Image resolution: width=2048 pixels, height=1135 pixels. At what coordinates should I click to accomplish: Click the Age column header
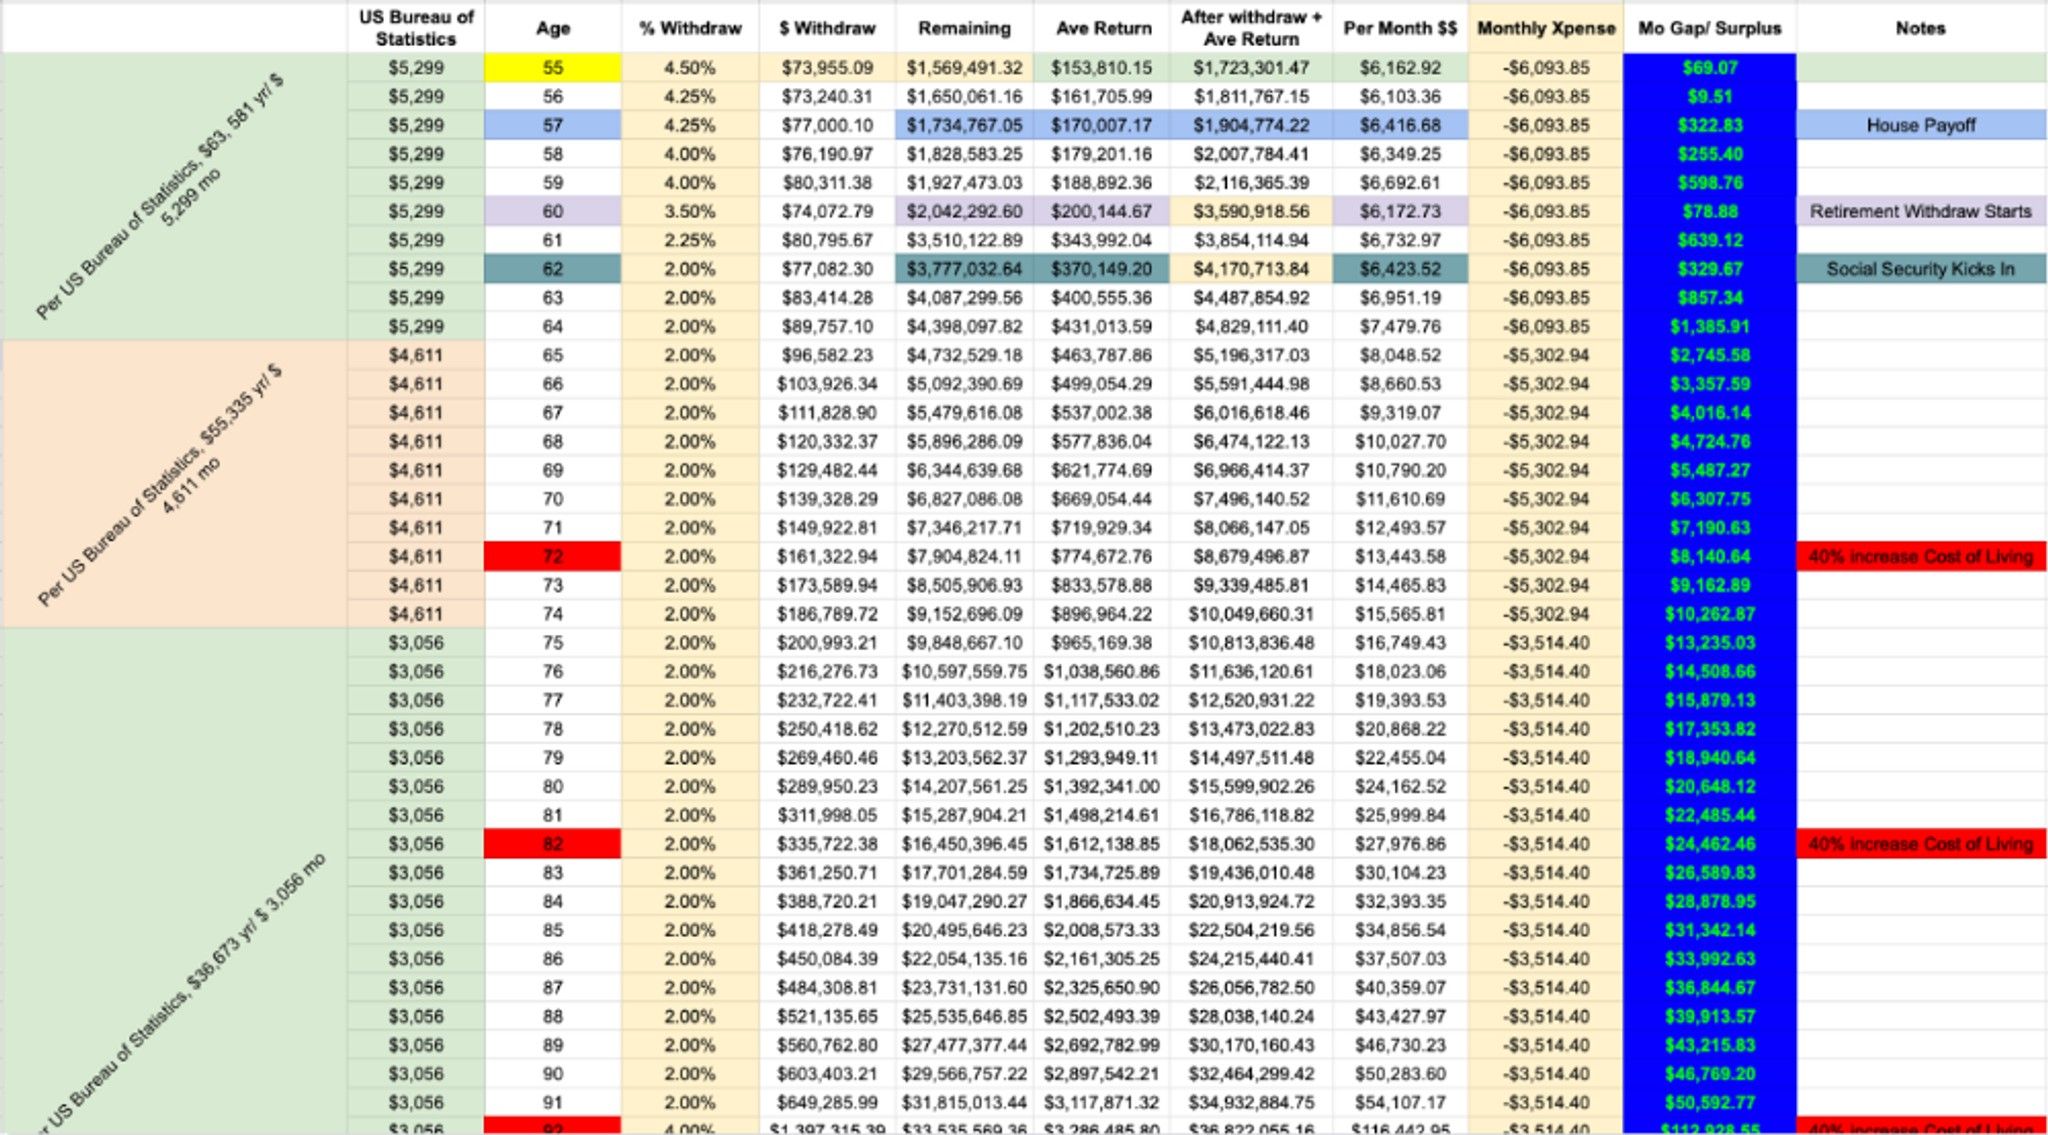pyautogui.click(x=552, y=28)
